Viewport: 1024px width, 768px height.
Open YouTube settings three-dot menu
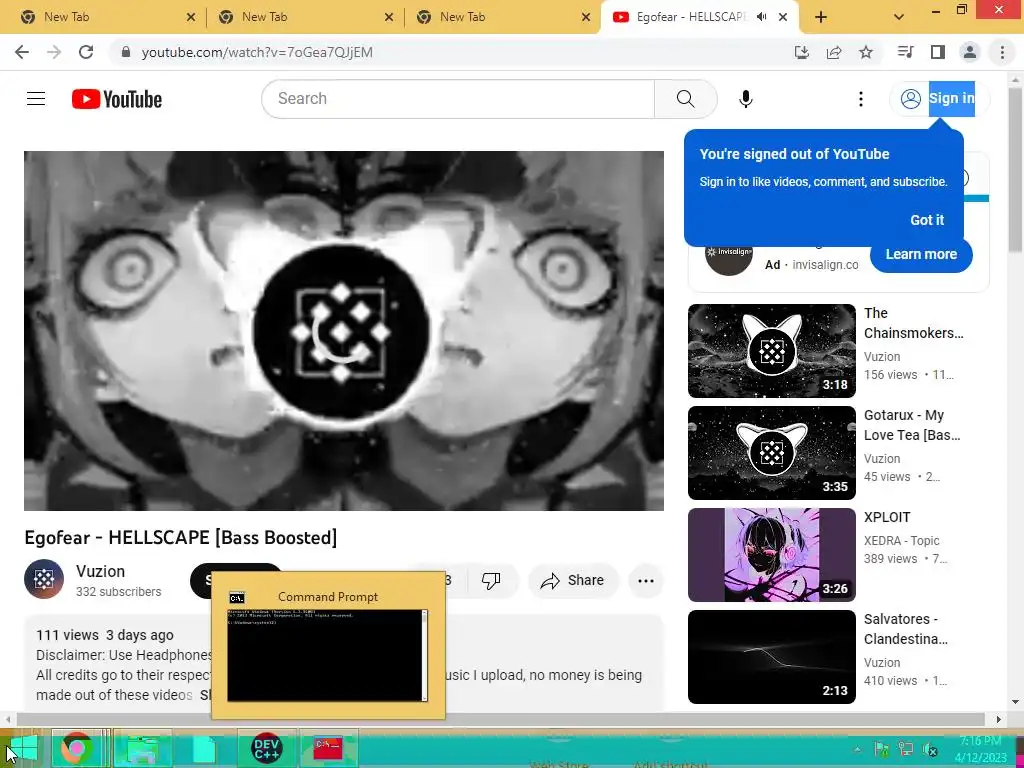pyautogui.click(x=861, y=99)
